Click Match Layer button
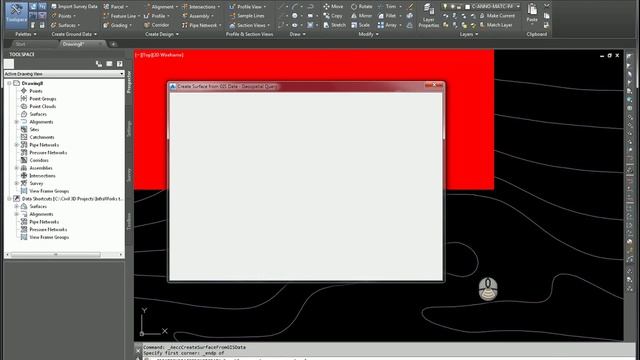Screen dimensions: 640x360 point(496,25)
